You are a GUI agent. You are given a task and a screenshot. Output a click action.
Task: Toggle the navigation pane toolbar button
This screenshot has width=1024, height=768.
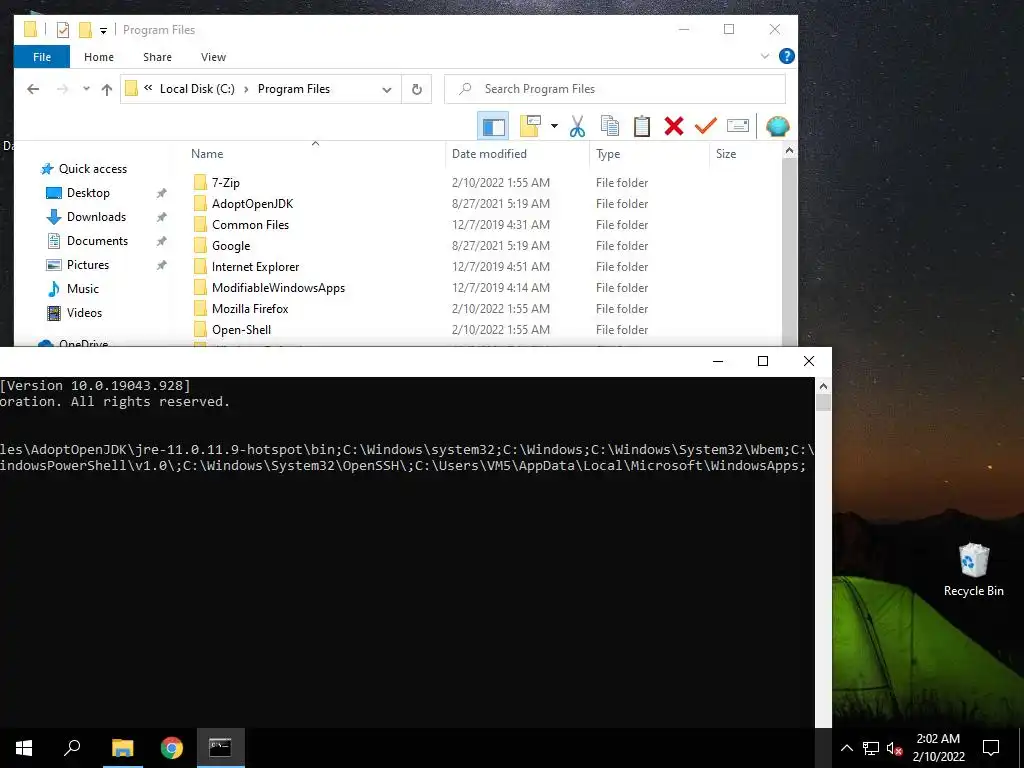493,126
